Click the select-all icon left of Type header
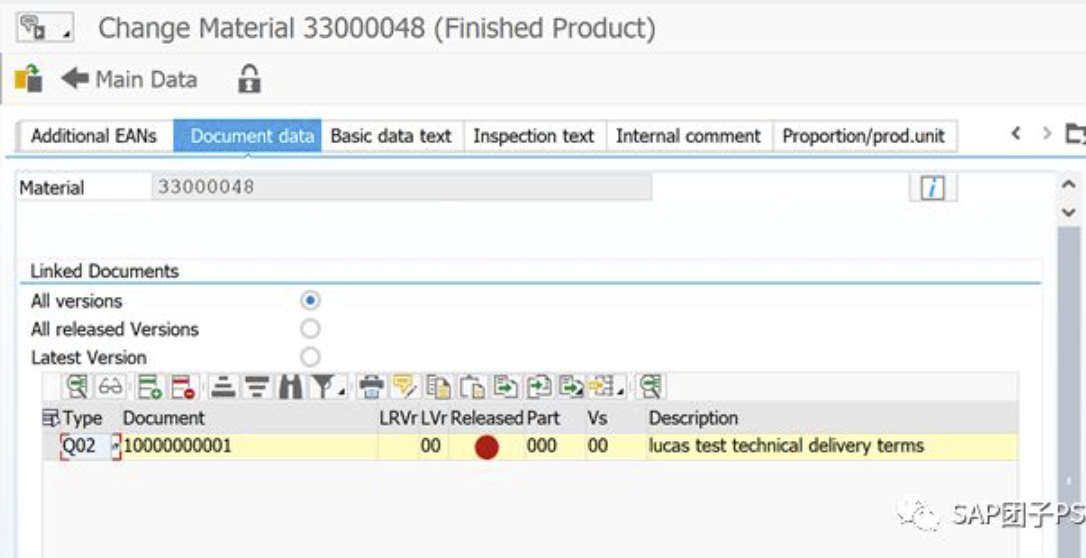The height and width of the screenshot is (558, 1086). (51, 417)
